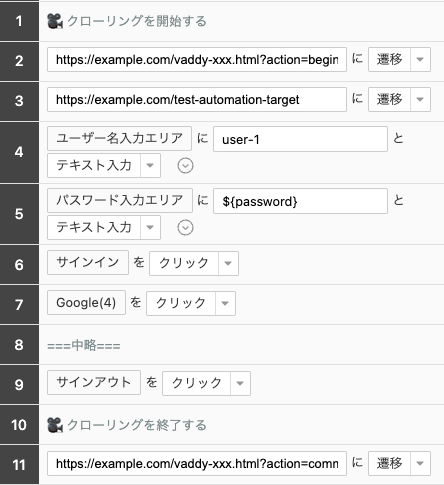Screen dimensions: 444x485
Task: Open the 遷移 dropdown arrow in step 2
Action: coord(420,60)
